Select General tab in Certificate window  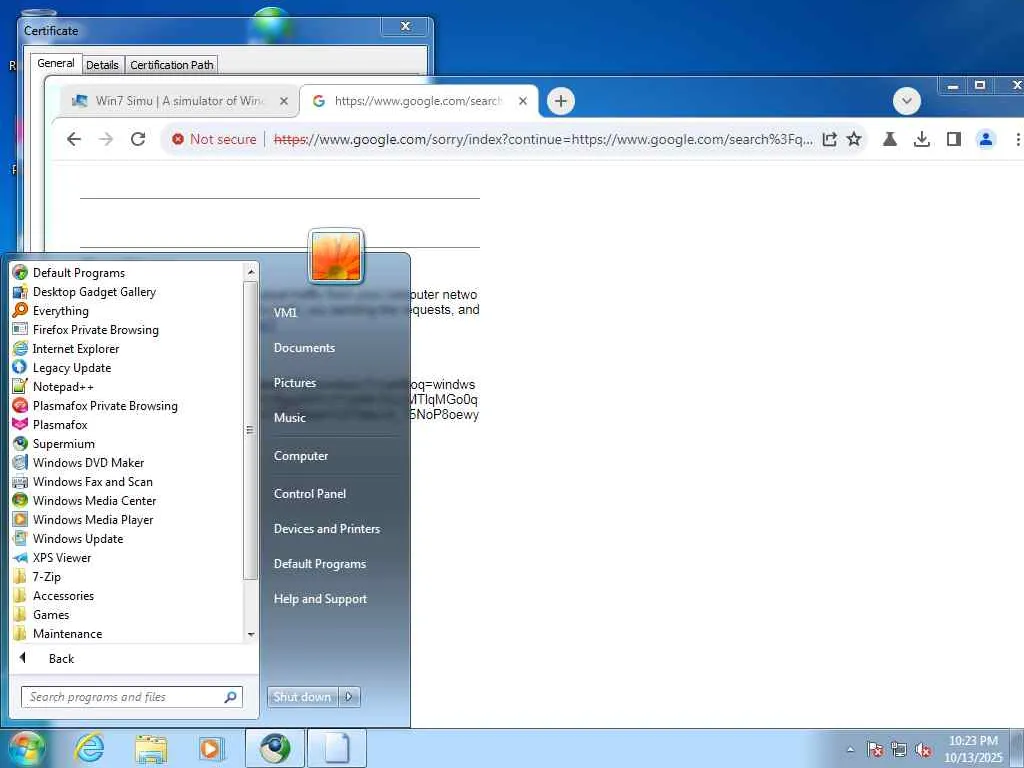pyautogui.click(x=56, y=63)
